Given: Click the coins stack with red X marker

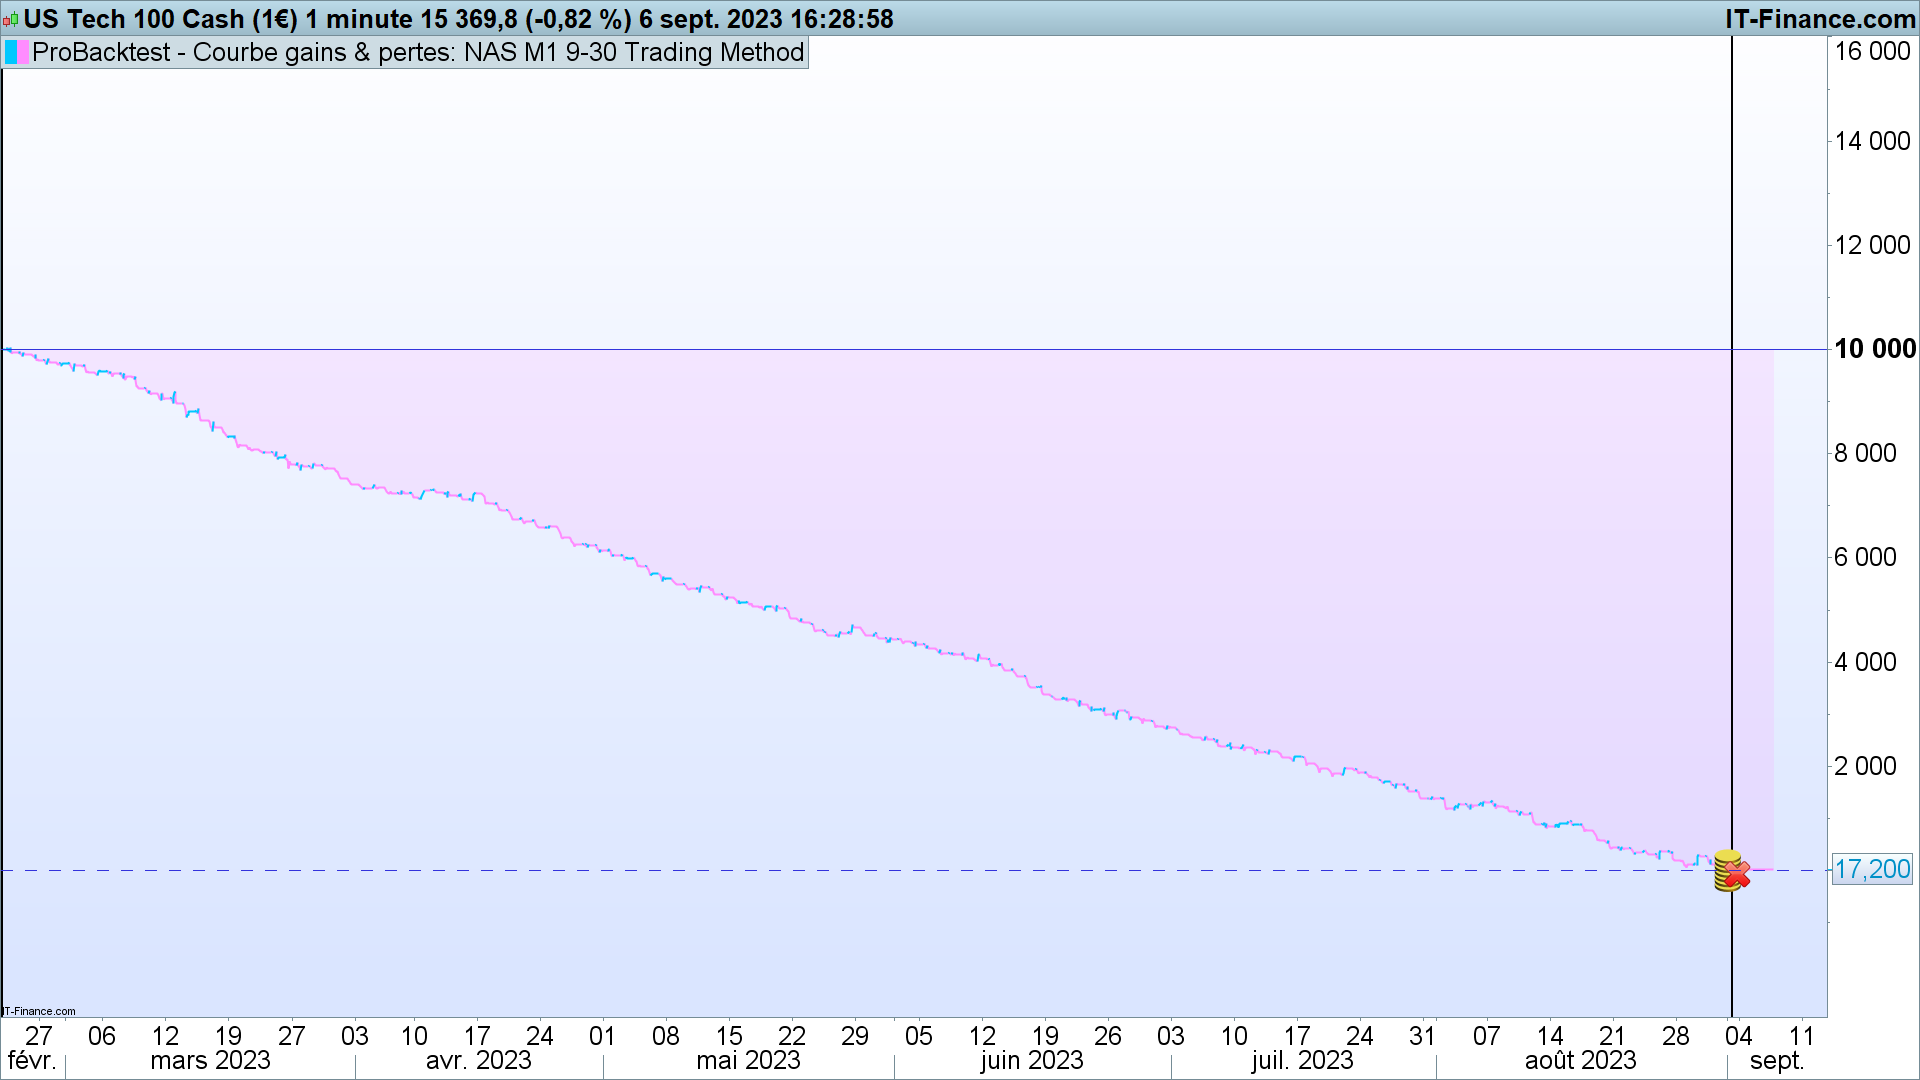Looking at the screenshot, I should click(x=1731, y=871).
